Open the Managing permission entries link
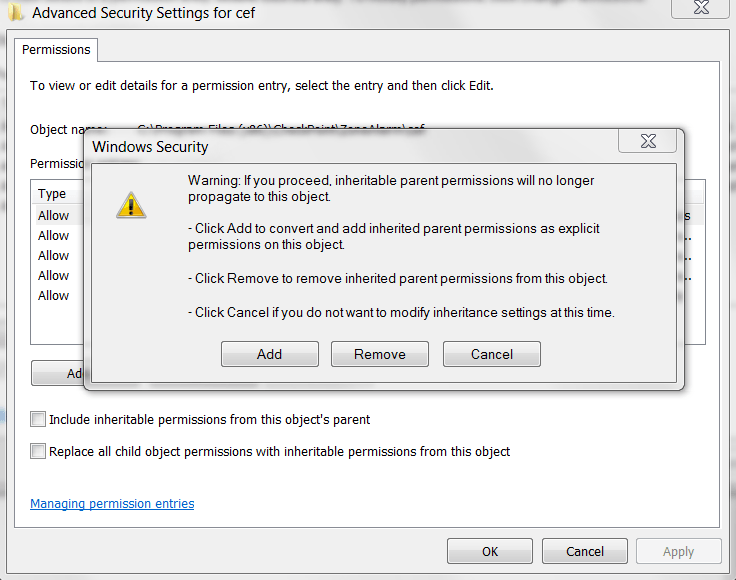 (112, 504)
